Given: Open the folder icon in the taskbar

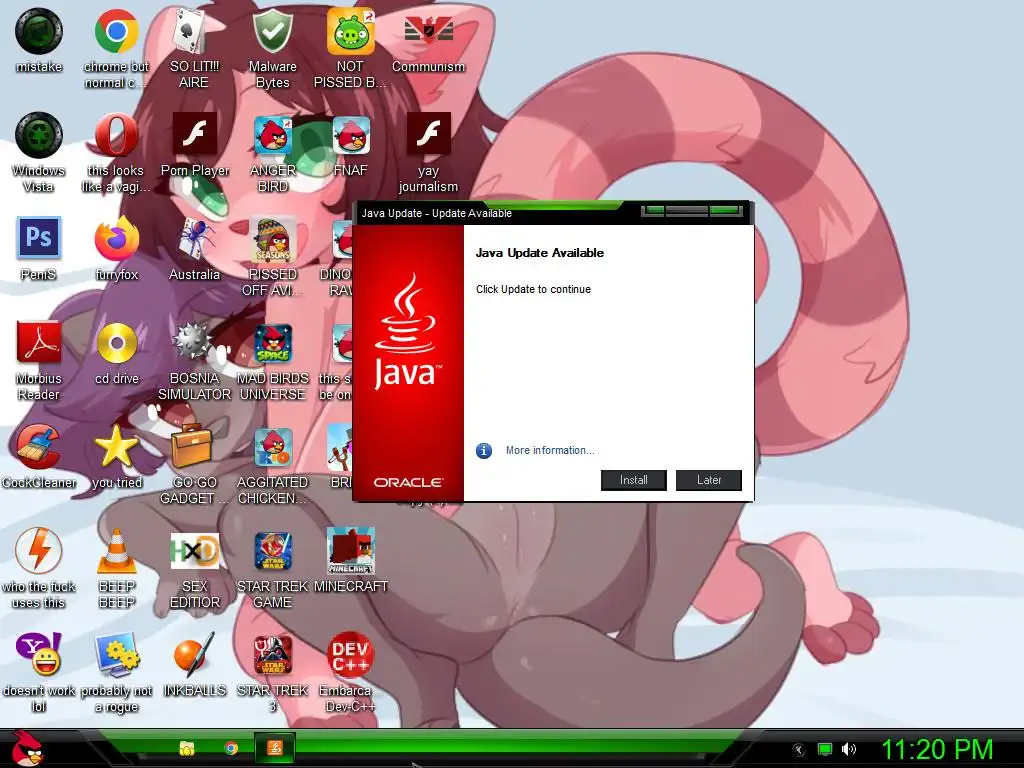Looking at the screenshot, I should pyautogui.click(x=187, y=748).
